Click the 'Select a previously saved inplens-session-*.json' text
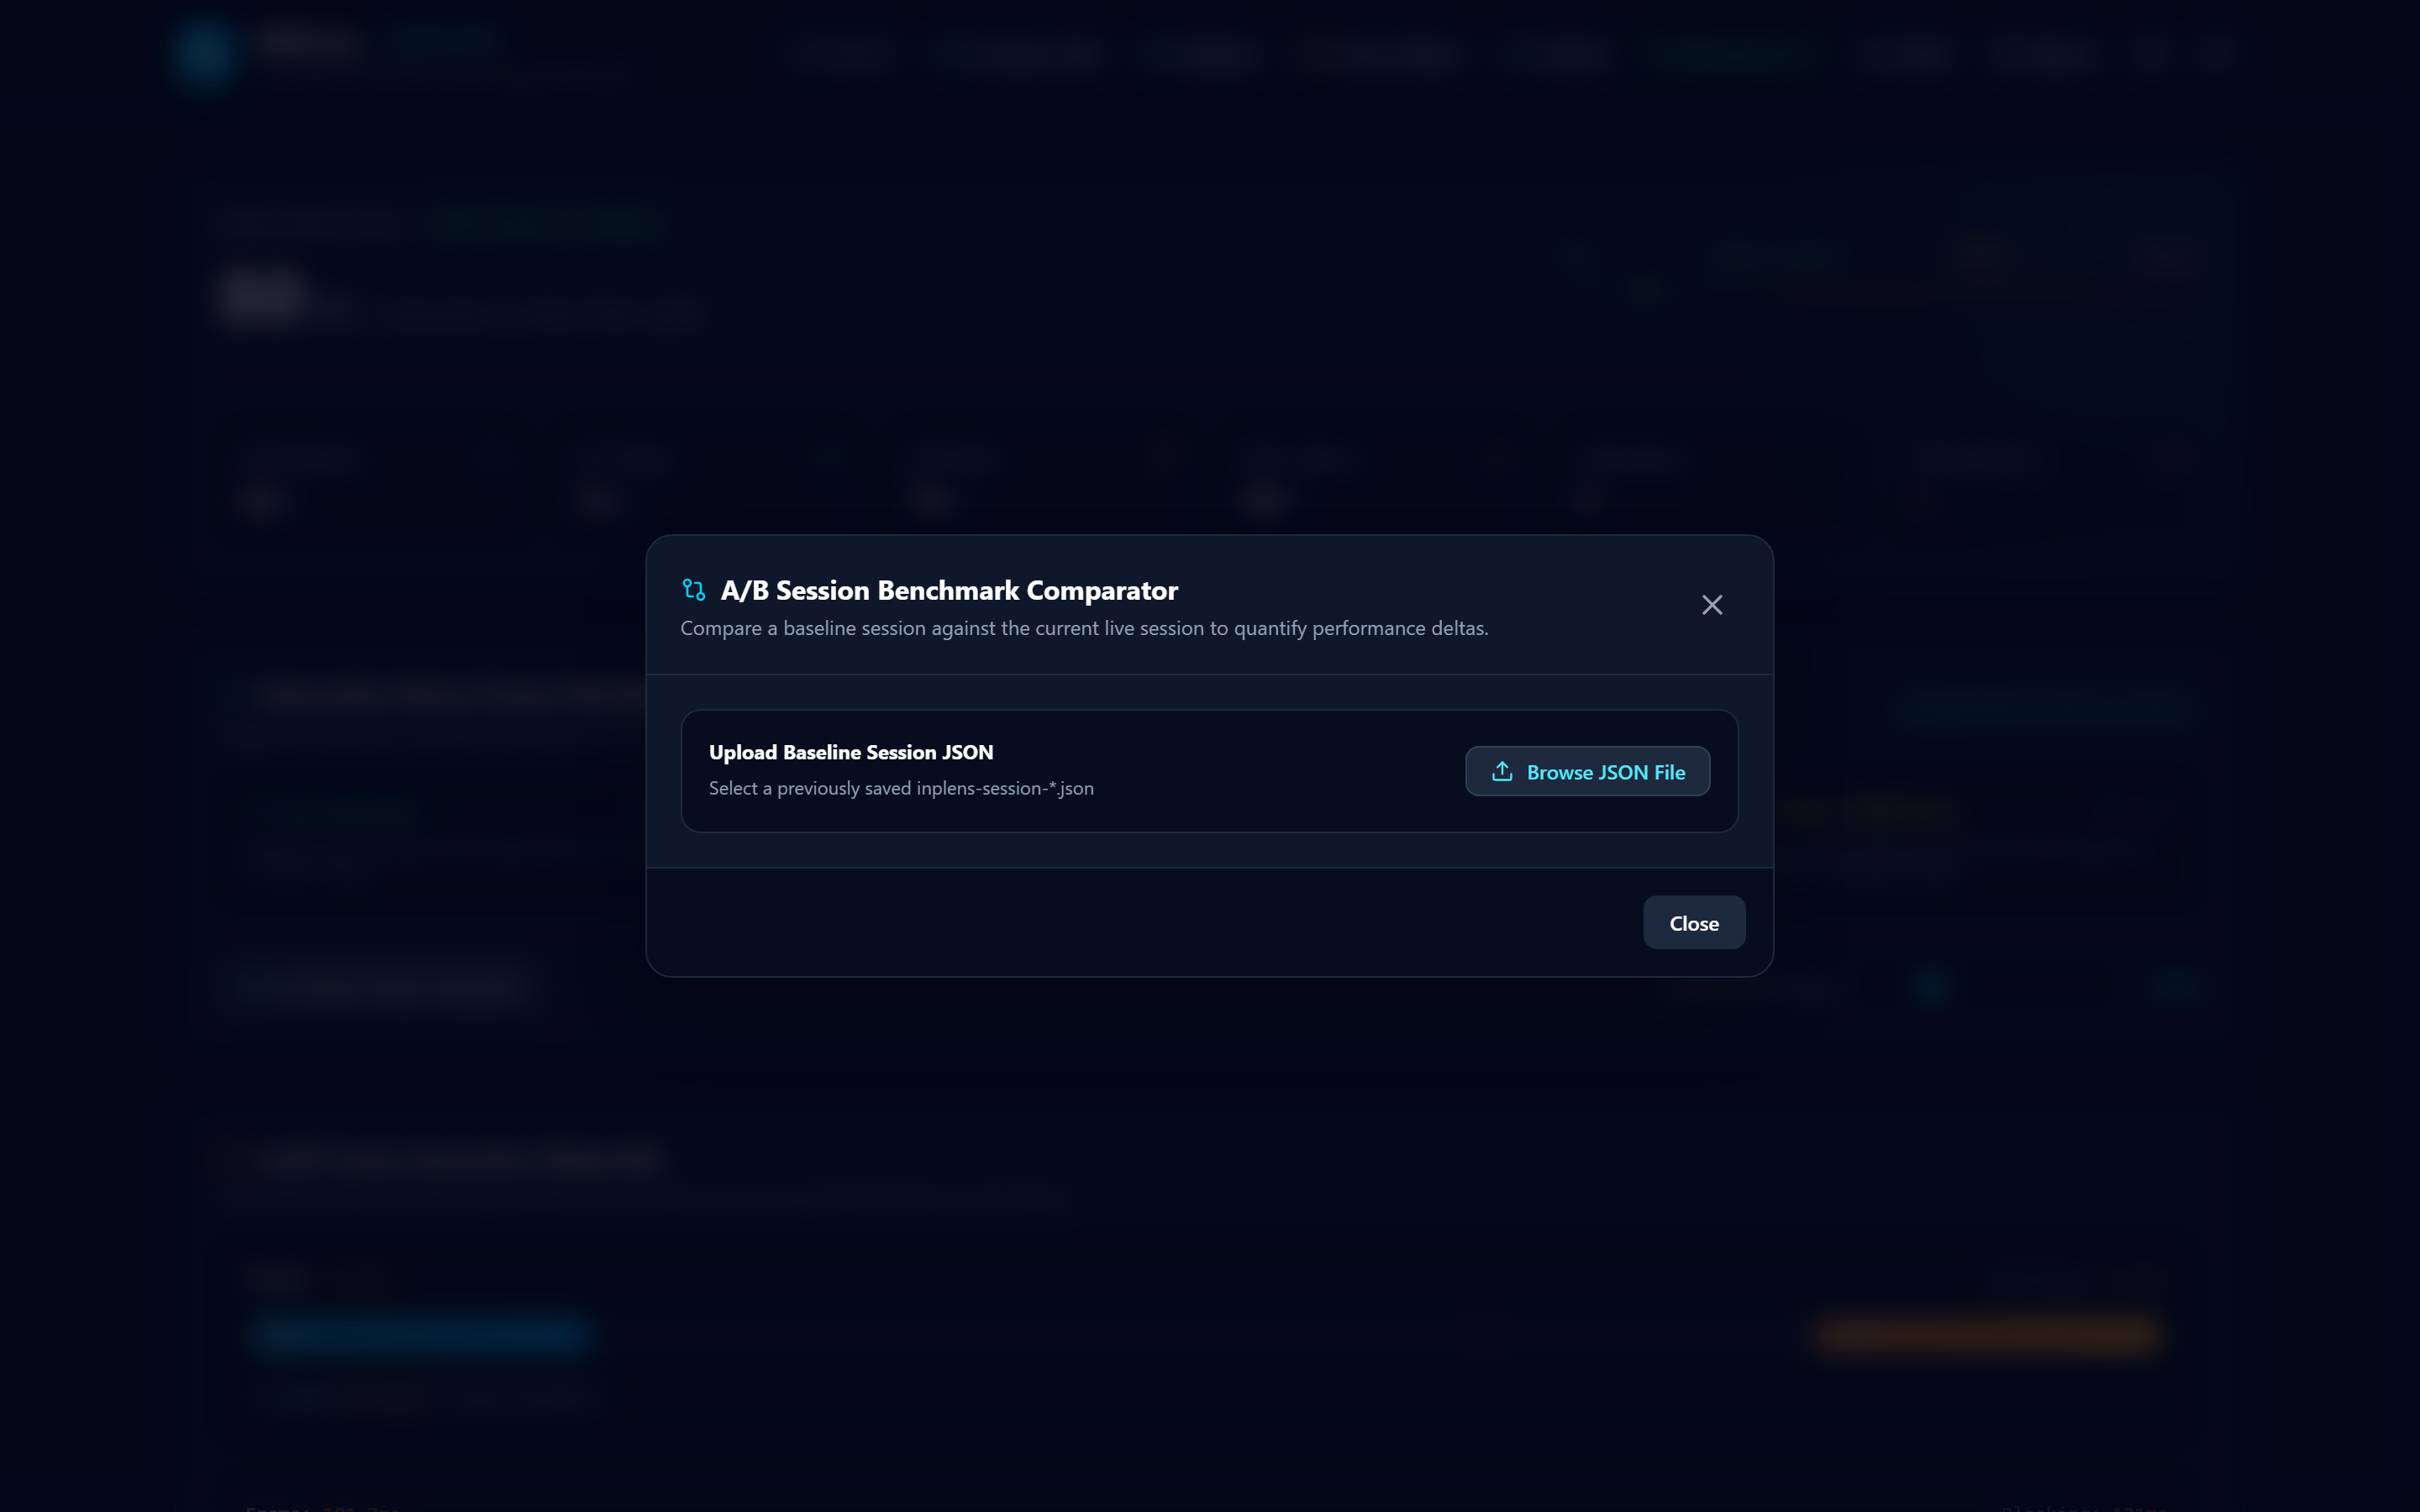This screenshot has height=1512, width=2420. 901,788
